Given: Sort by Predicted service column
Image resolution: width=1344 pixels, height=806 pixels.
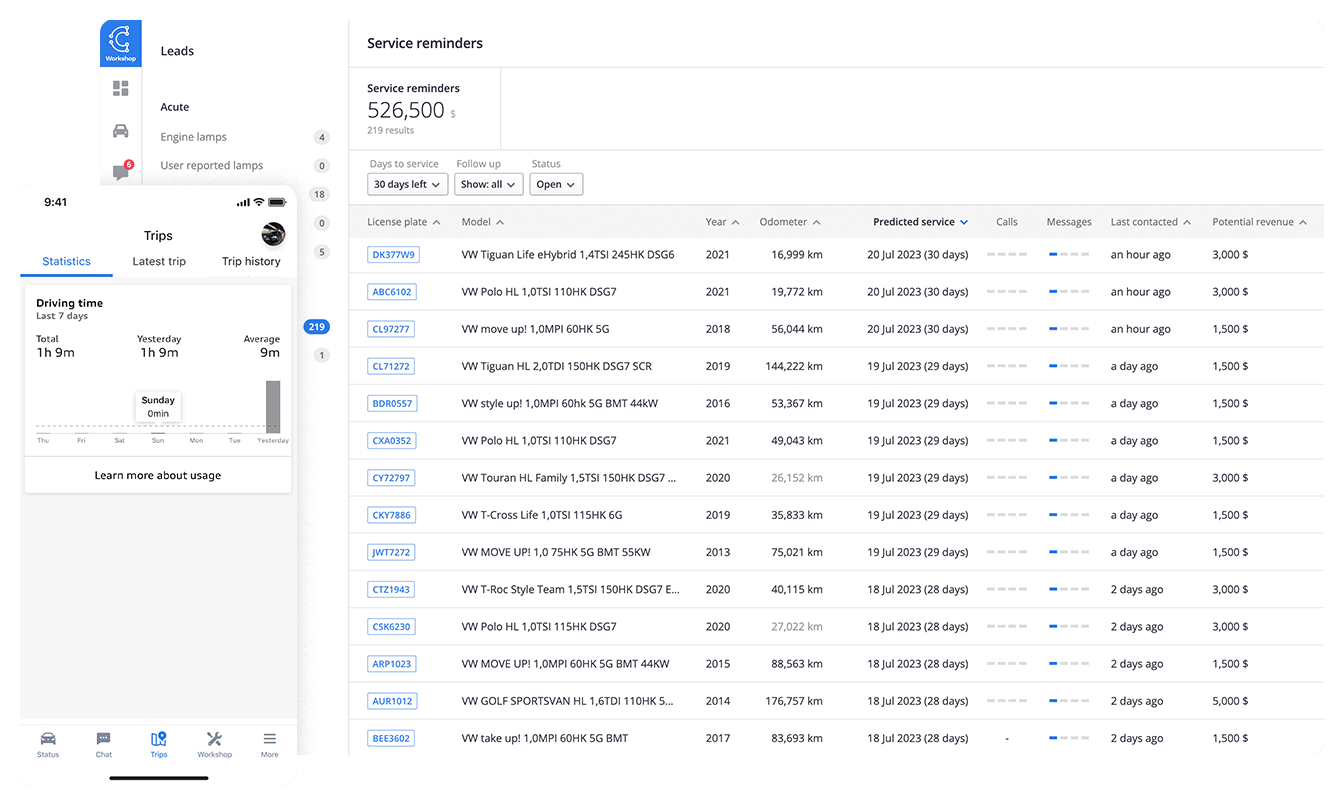Looking at the screenshot, I should pyautogui.click(x=920, y=222).
